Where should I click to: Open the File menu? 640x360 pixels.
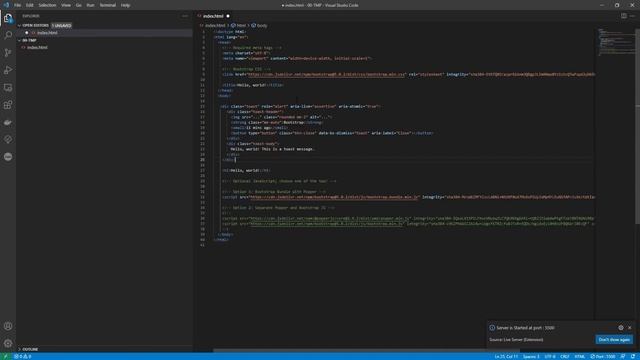click(18, 5)
